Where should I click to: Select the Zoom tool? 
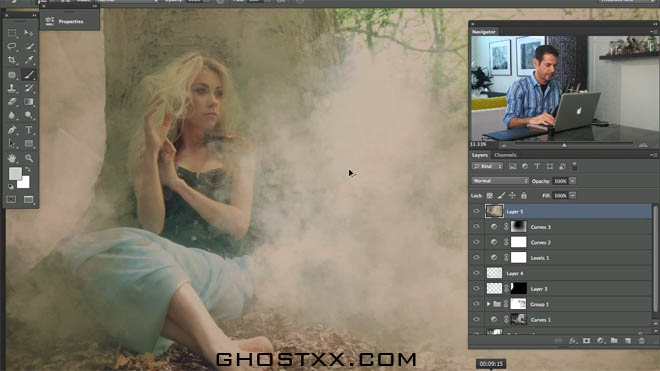click(29, 158)
